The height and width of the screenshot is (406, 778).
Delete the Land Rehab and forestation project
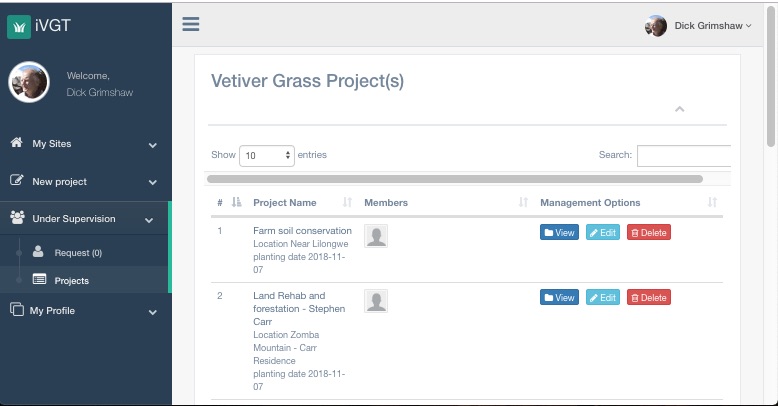[x=648, y=297]
